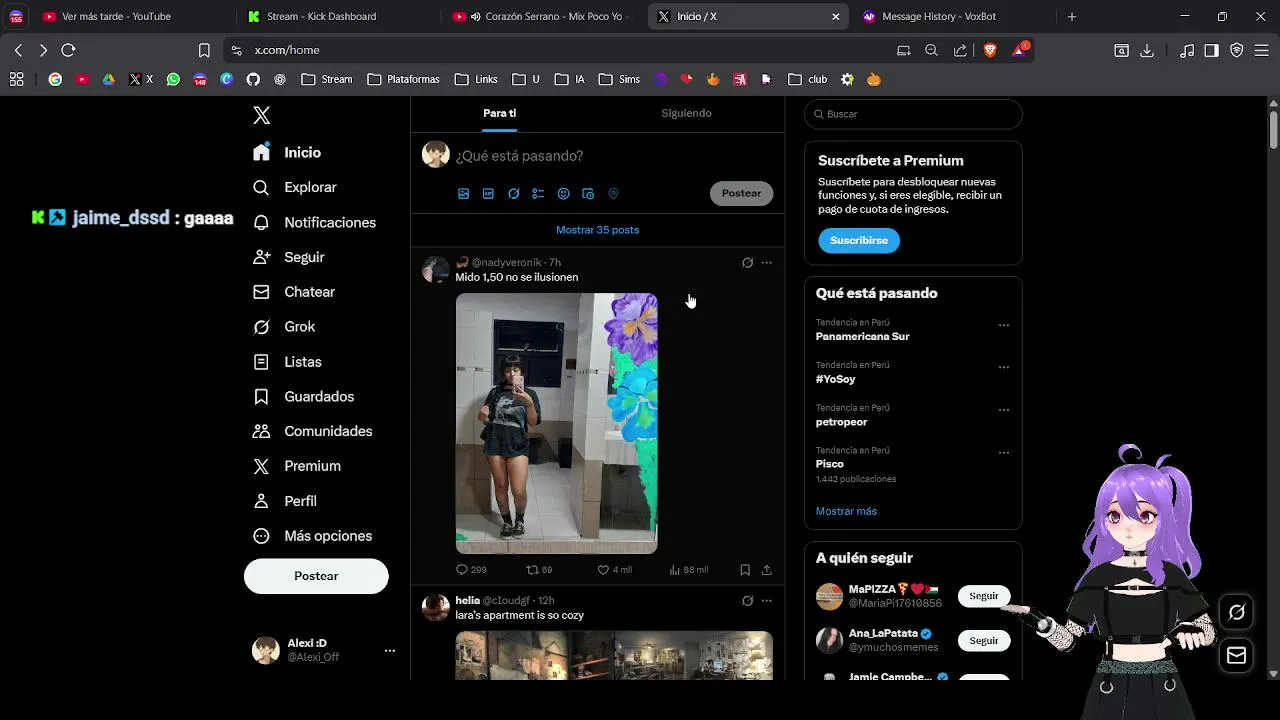Open a new browser tab
Image resolution: width=1280 pixels, height=720 pixels.
tap(1072, 16)
